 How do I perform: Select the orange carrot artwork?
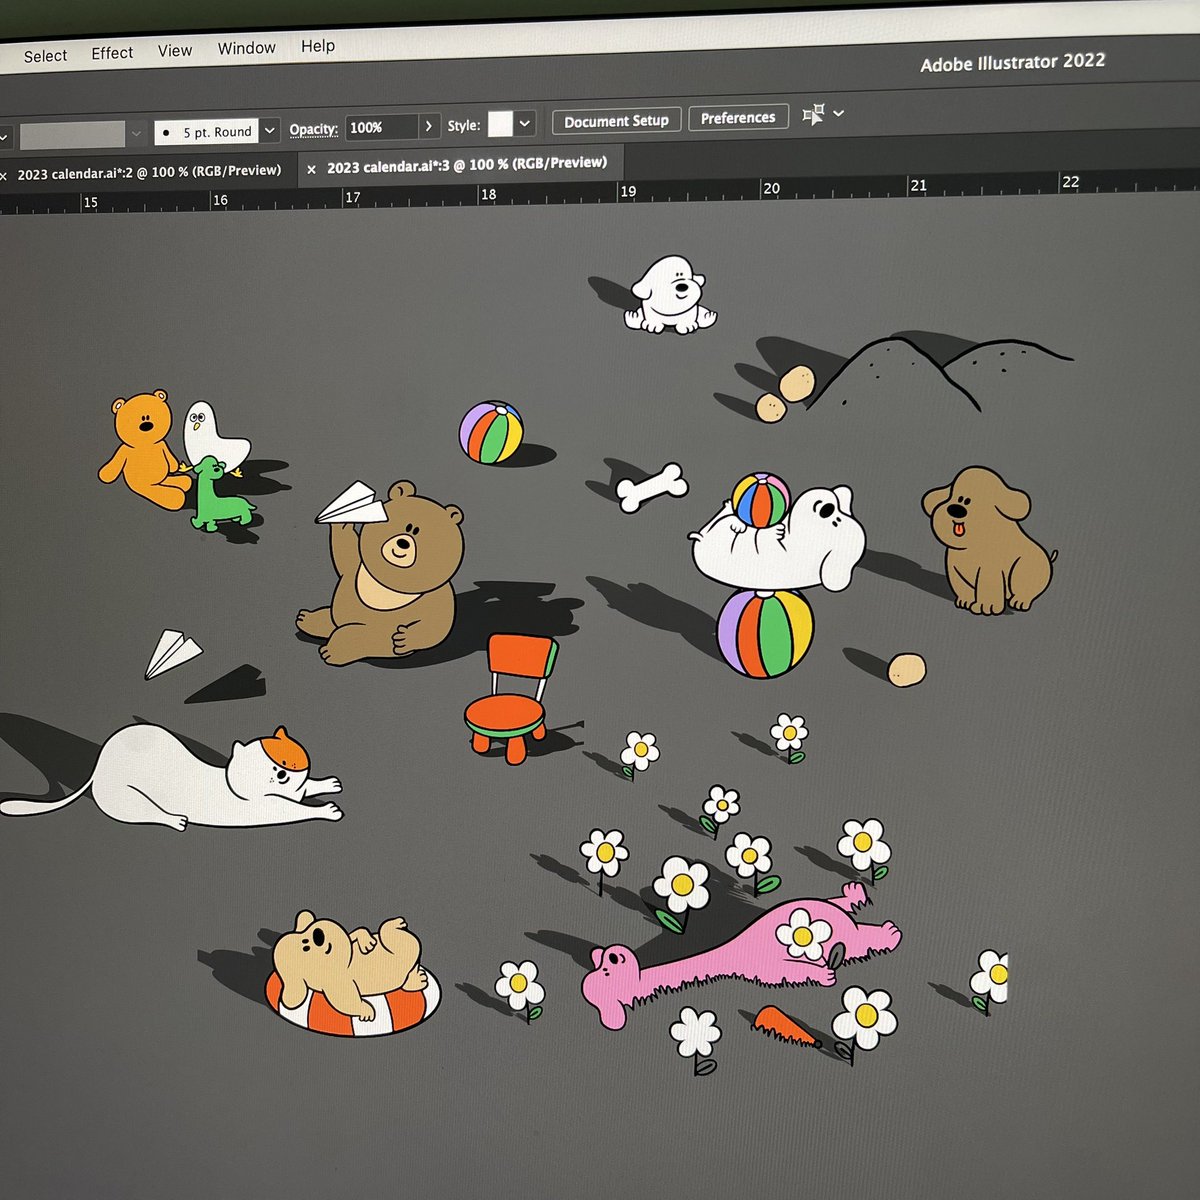pyautogui.click(x=785, y=1027)
